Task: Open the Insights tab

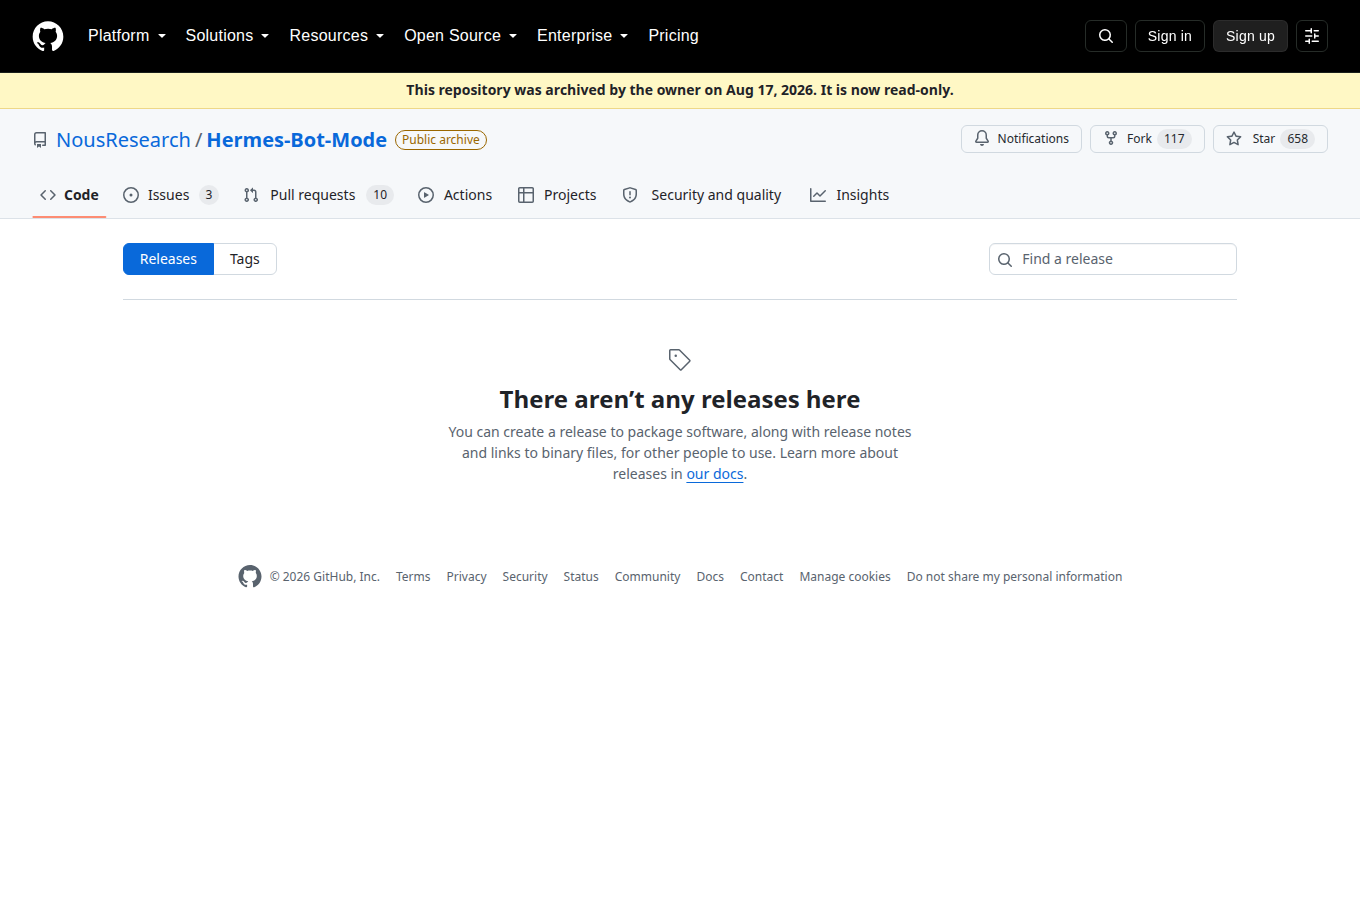Action: pos(849,195)
